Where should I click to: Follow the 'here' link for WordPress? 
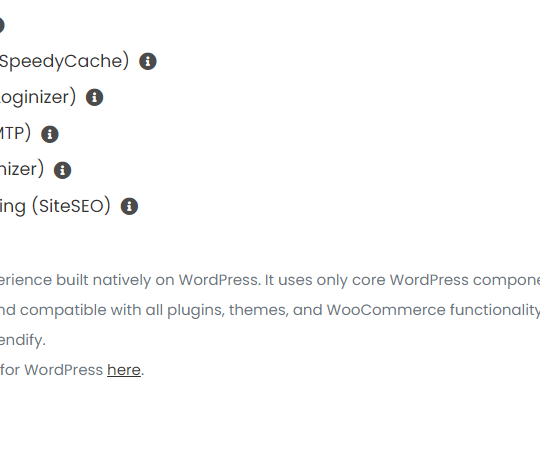(x=124, y=370)
